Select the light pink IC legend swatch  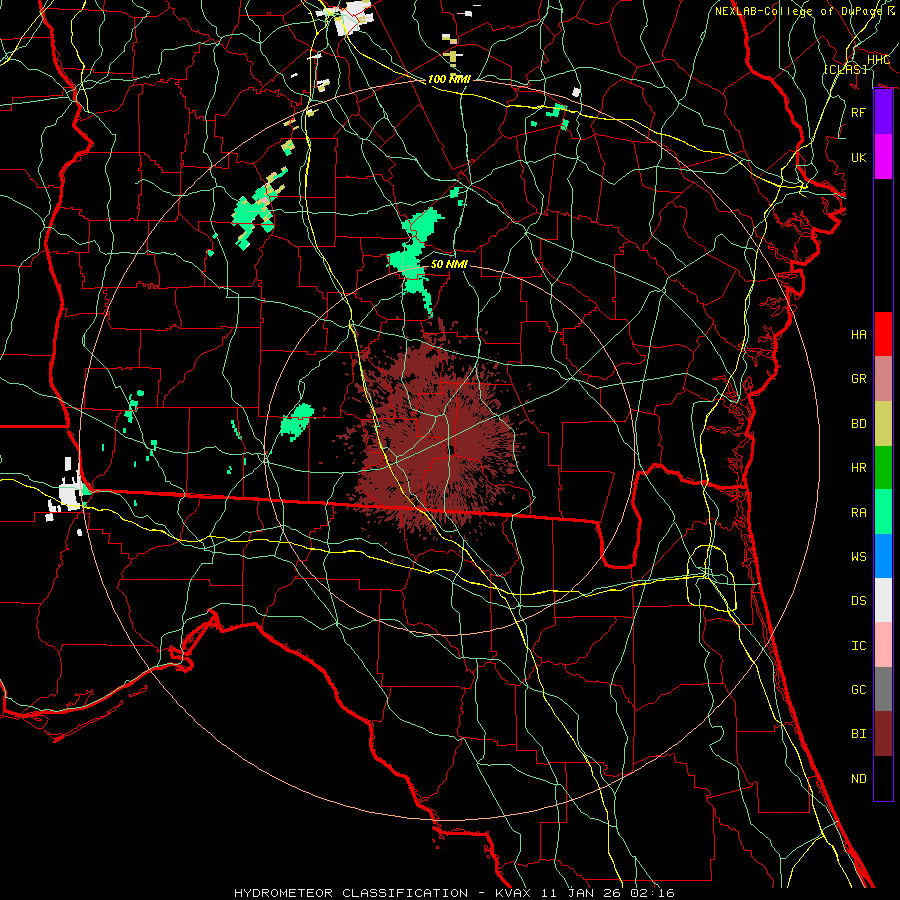tap(883, 645)
